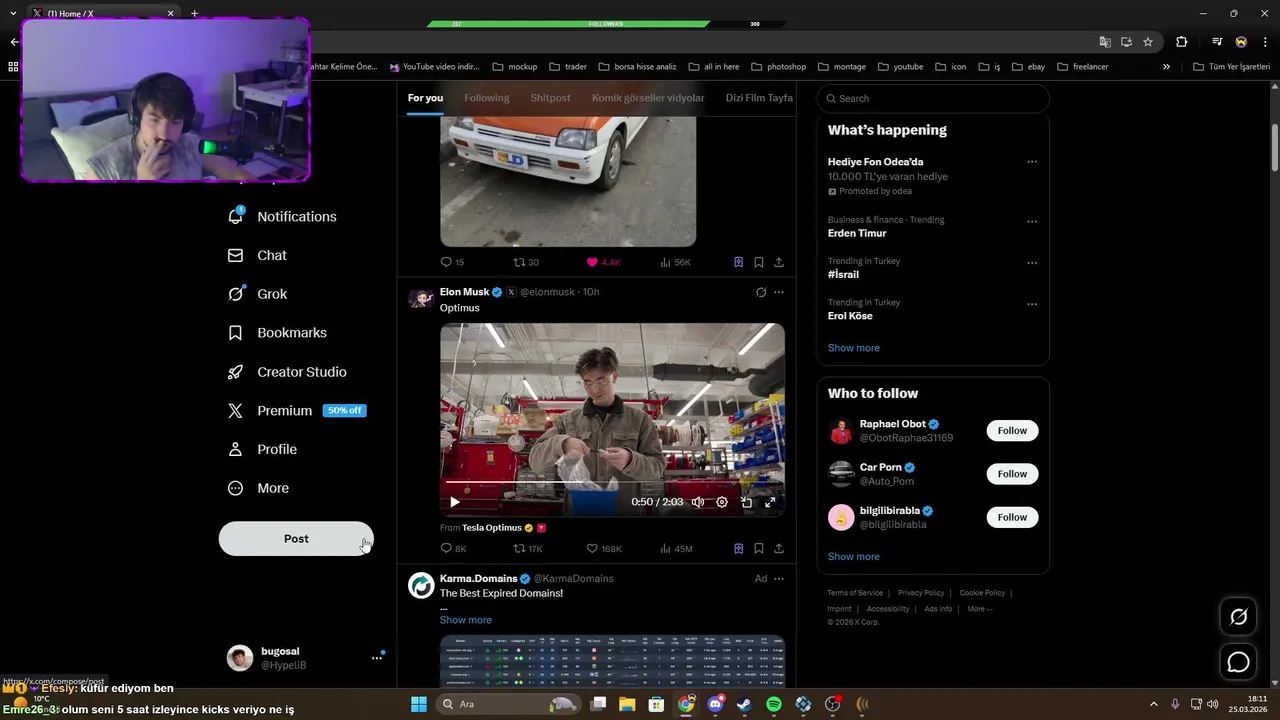Screen dimensions: 1280x720
Task: Play the Optimus video
Action: tap(454, 502)
